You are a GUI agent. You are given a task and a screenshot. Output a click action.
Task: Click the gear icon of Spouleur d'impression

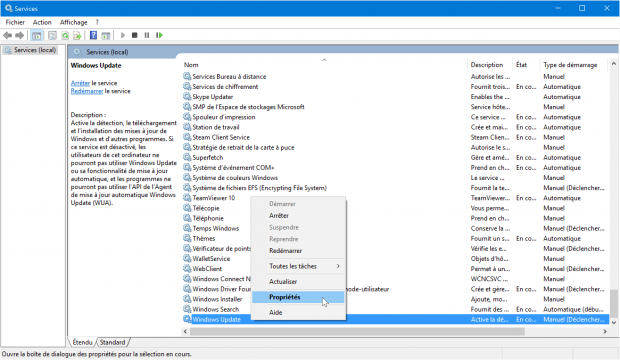point(187,116)
